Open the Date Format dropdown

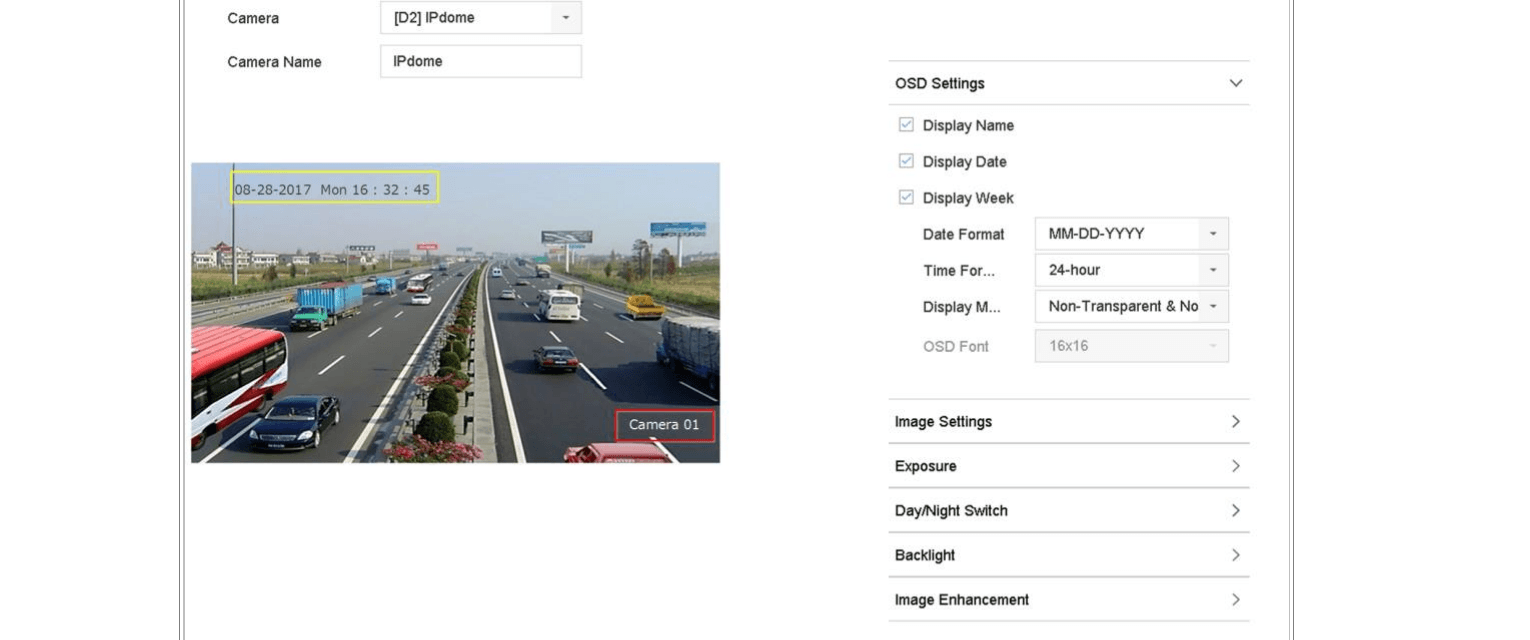click(x=1131, y=234)
